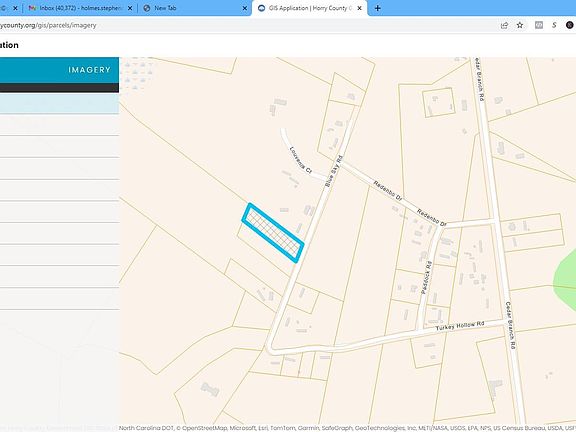Switch to the New Tab tab
This screenshot has width=576, height=432.
click(195, 8)
